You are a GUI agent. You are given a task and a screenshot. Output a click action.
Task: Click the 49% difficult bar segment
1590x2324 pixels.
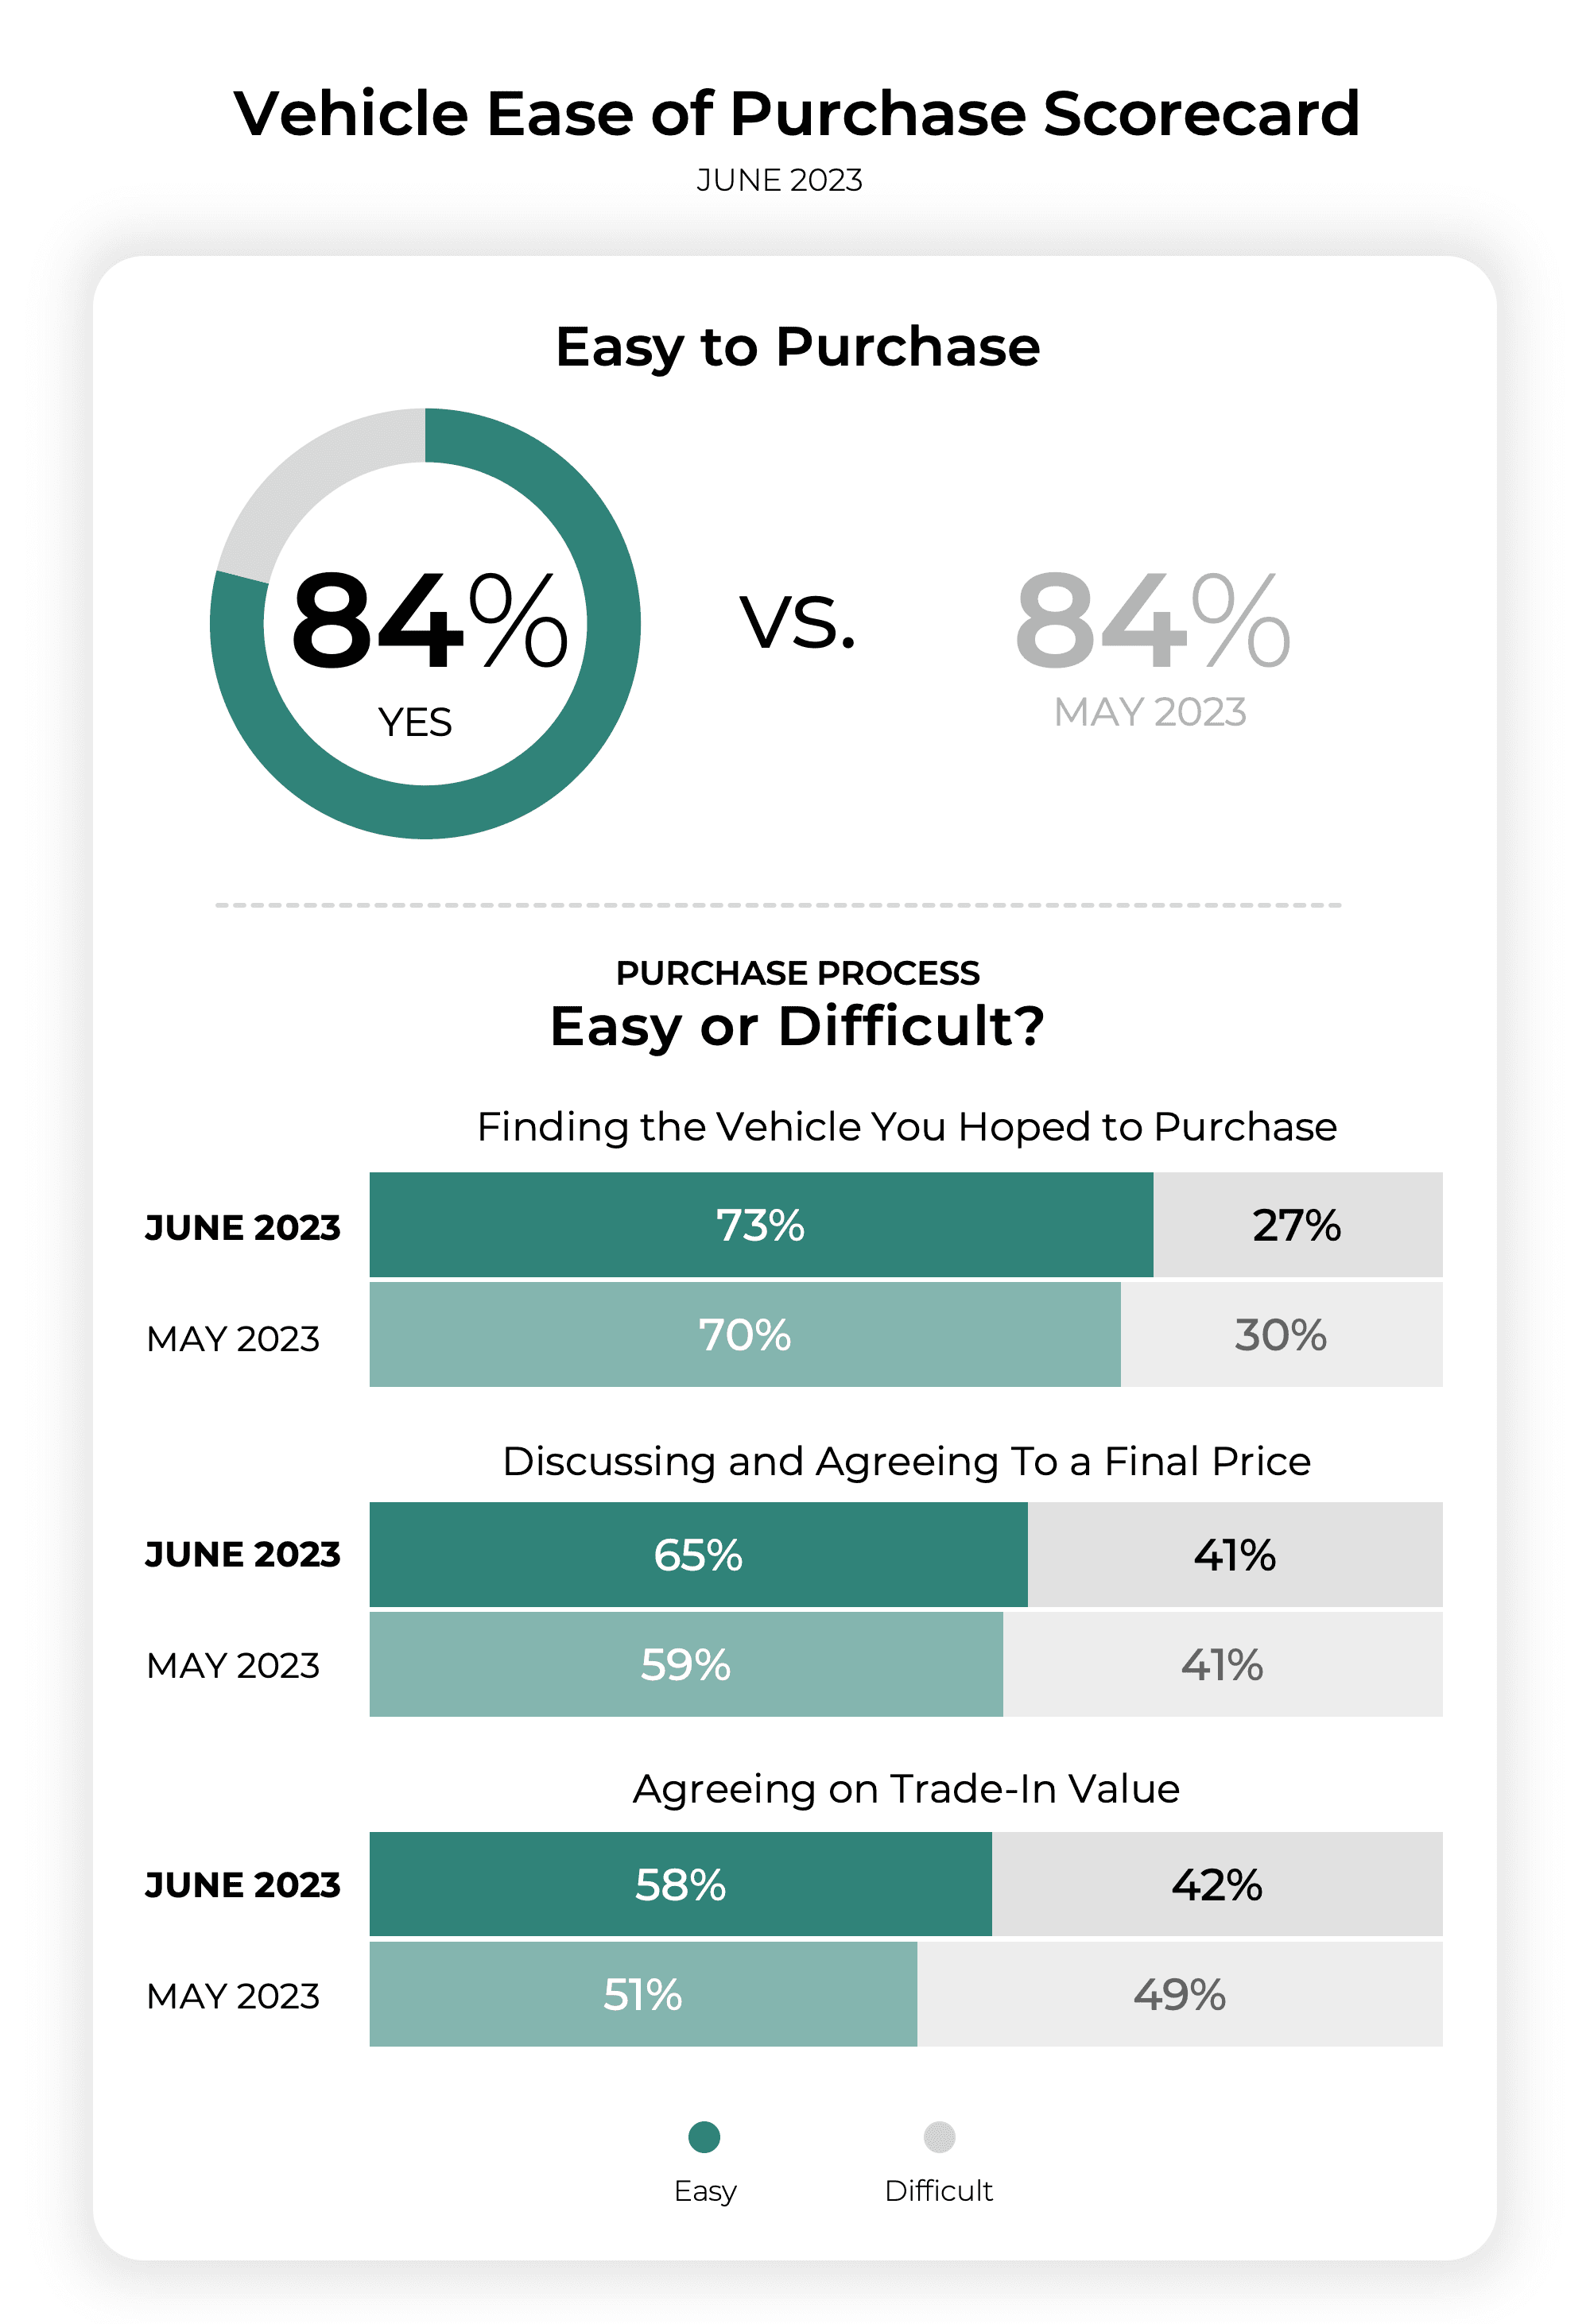tap(1180, 1995)
